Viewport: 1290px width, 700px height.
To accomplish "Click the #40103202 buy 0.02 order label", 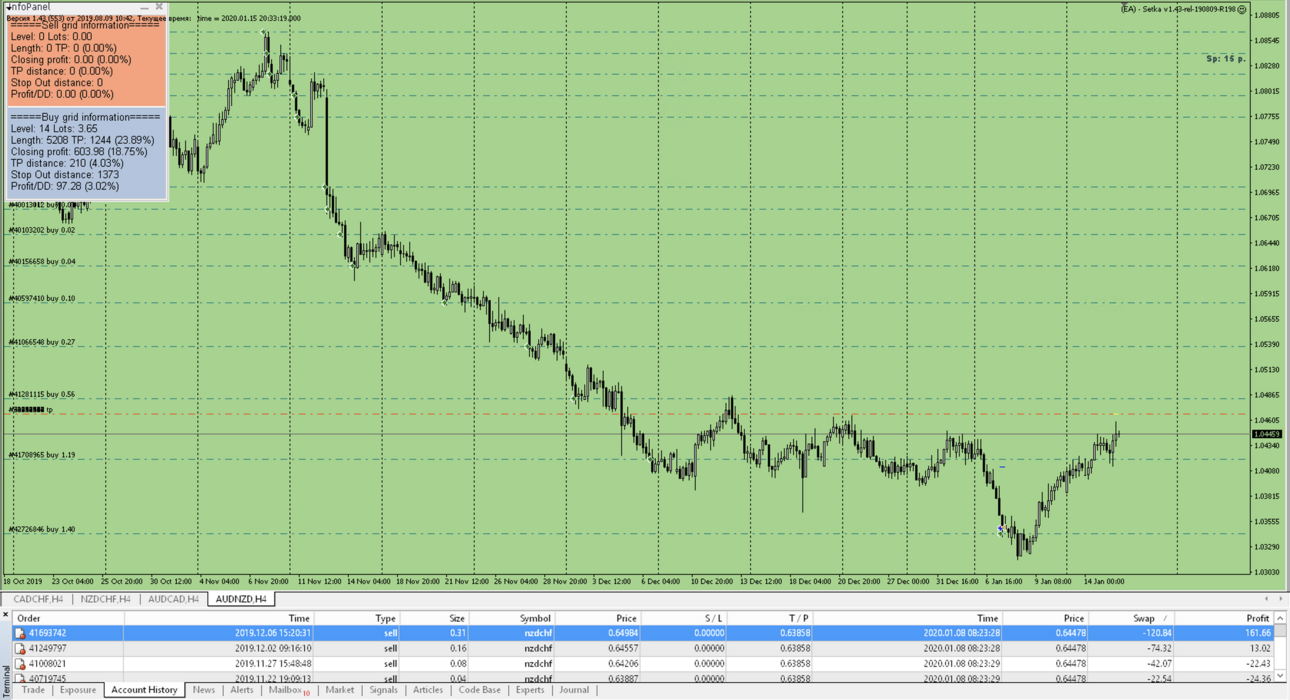I will [42, 230].
